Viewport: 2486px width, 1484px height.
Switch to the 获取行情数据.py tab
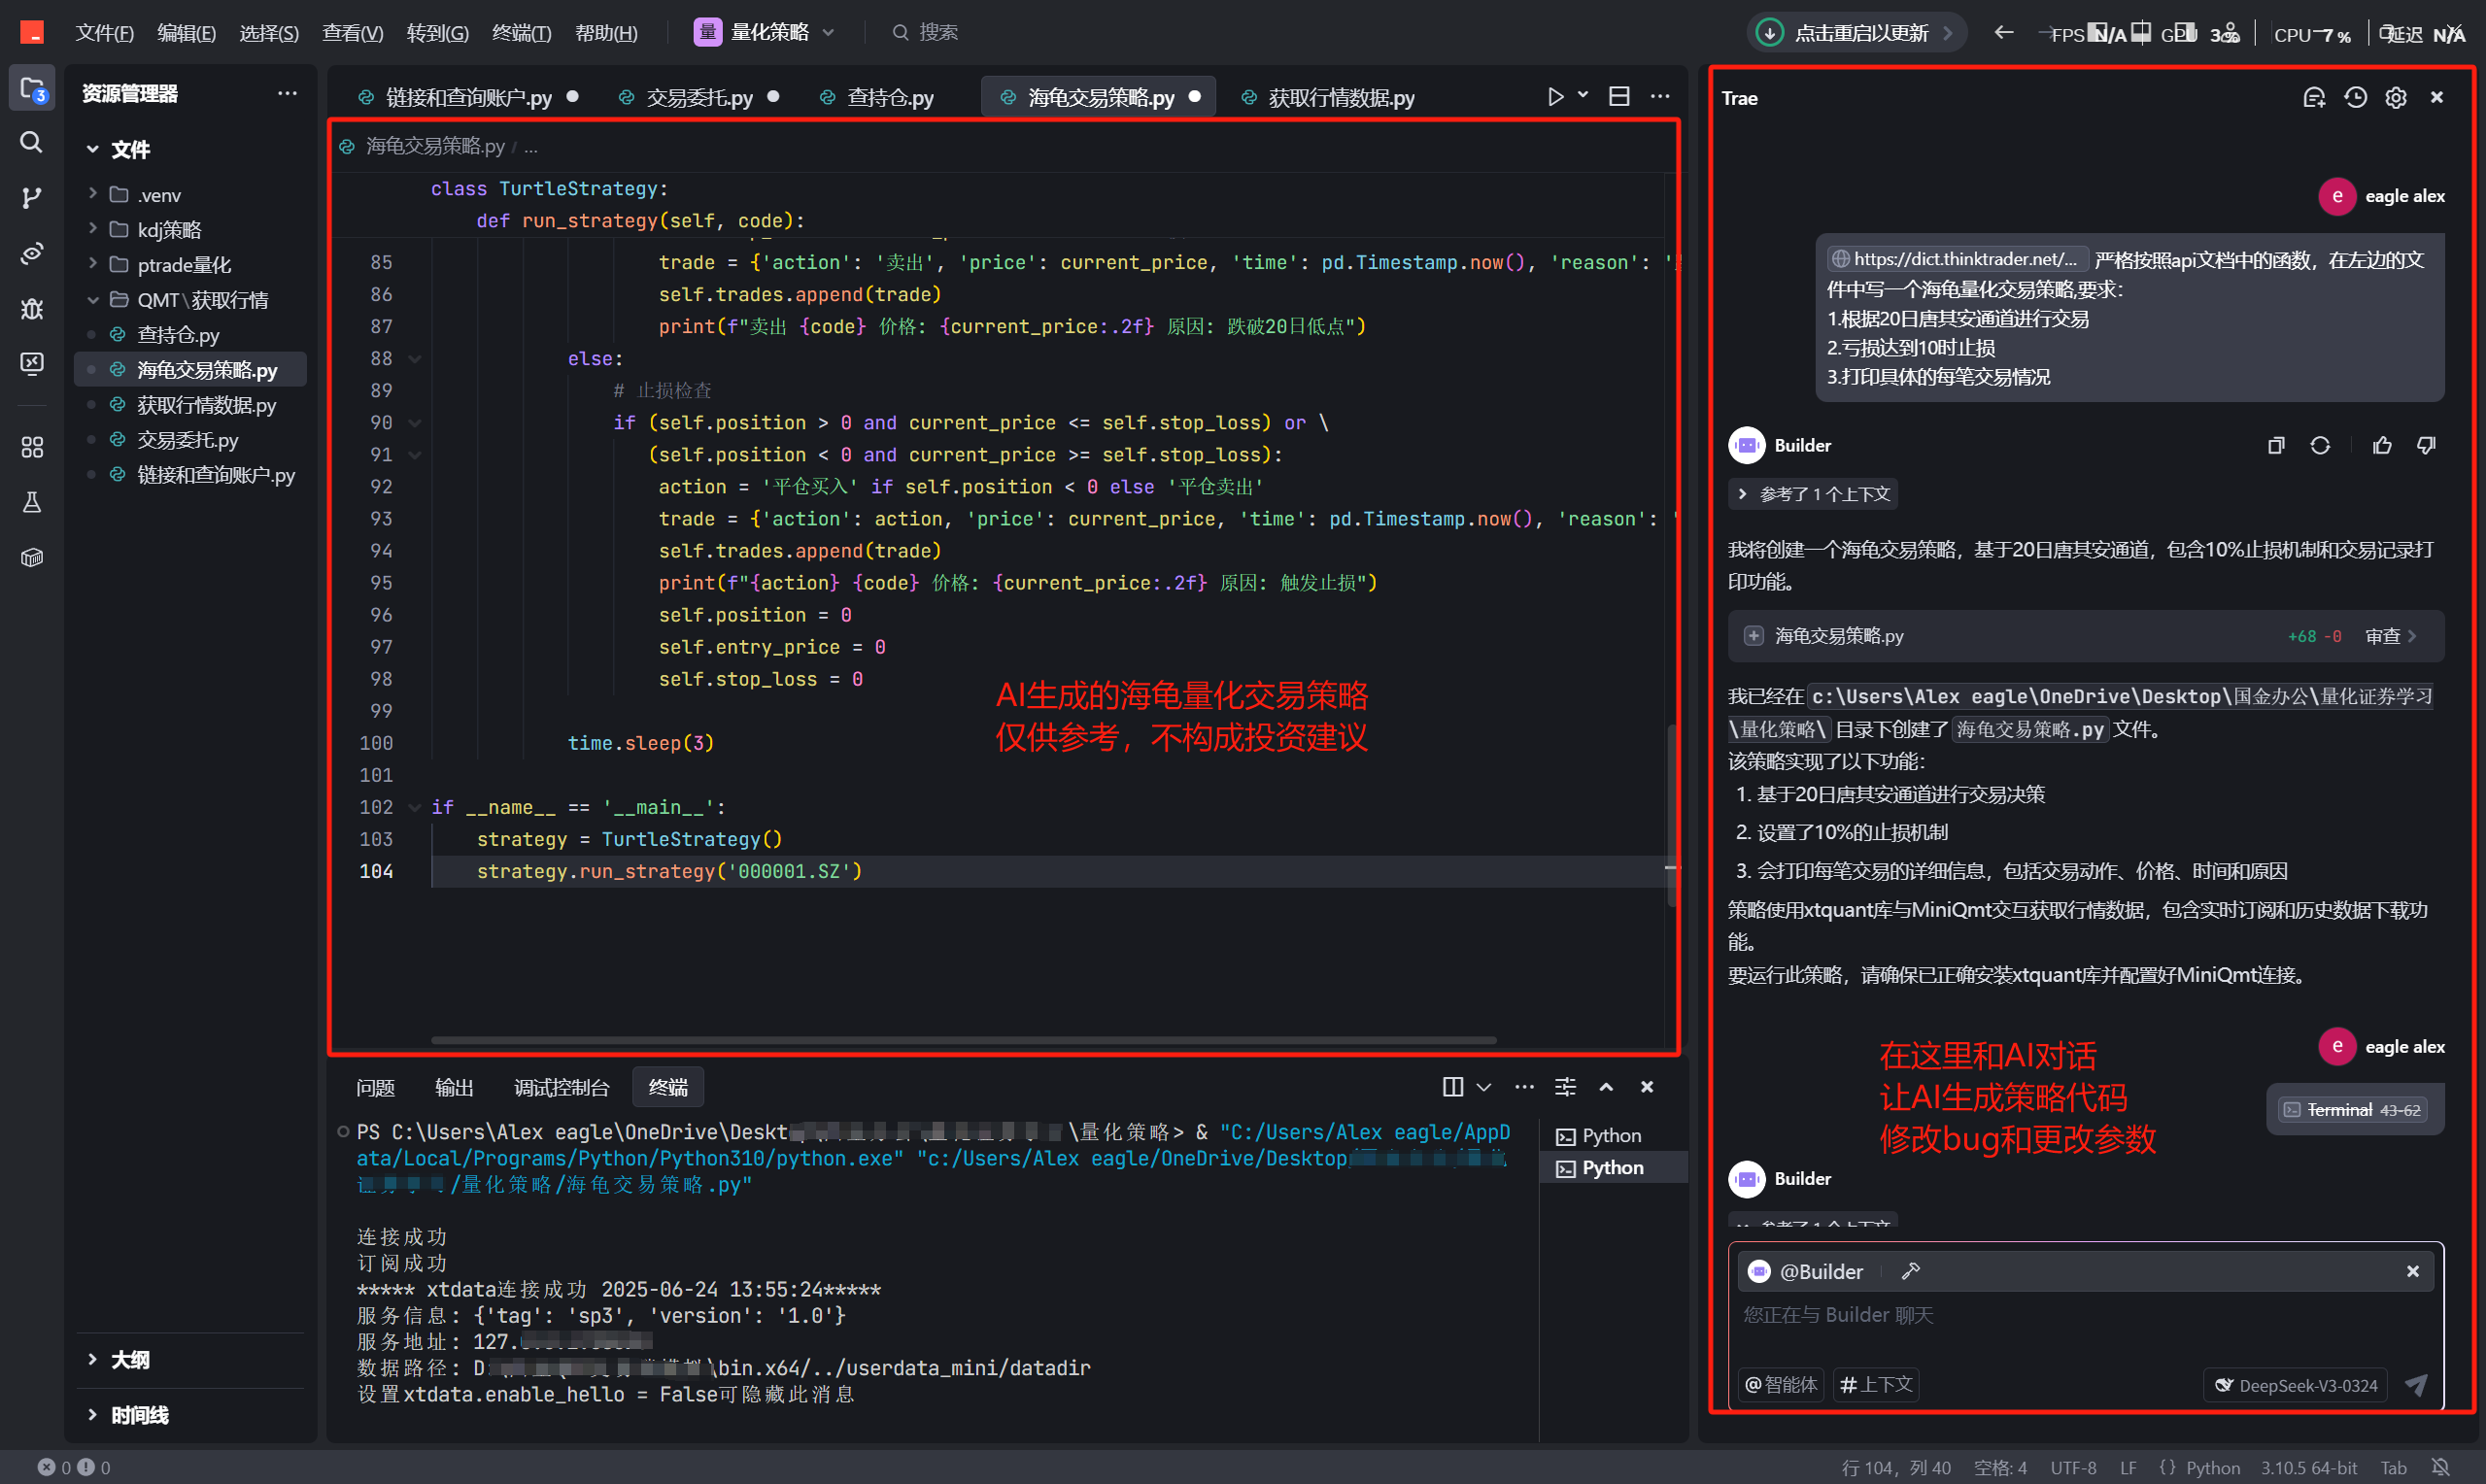[x=1340, y=98]
